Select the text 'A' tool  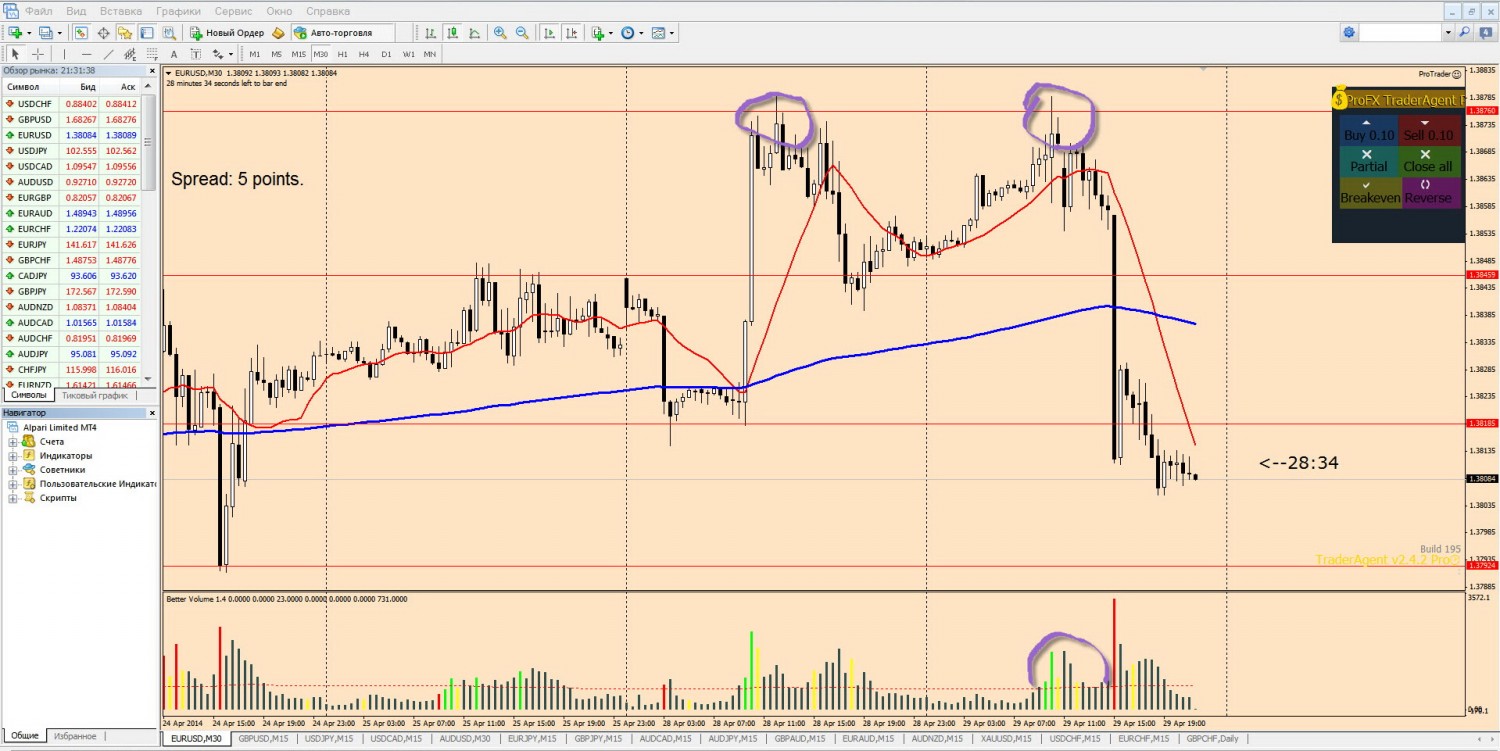click(x=174, y=54)
